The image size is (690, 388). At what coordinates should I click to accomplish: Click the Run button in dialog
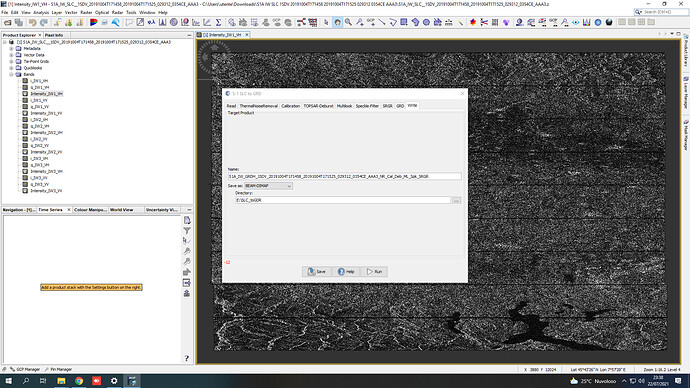(x=375, y=271)
